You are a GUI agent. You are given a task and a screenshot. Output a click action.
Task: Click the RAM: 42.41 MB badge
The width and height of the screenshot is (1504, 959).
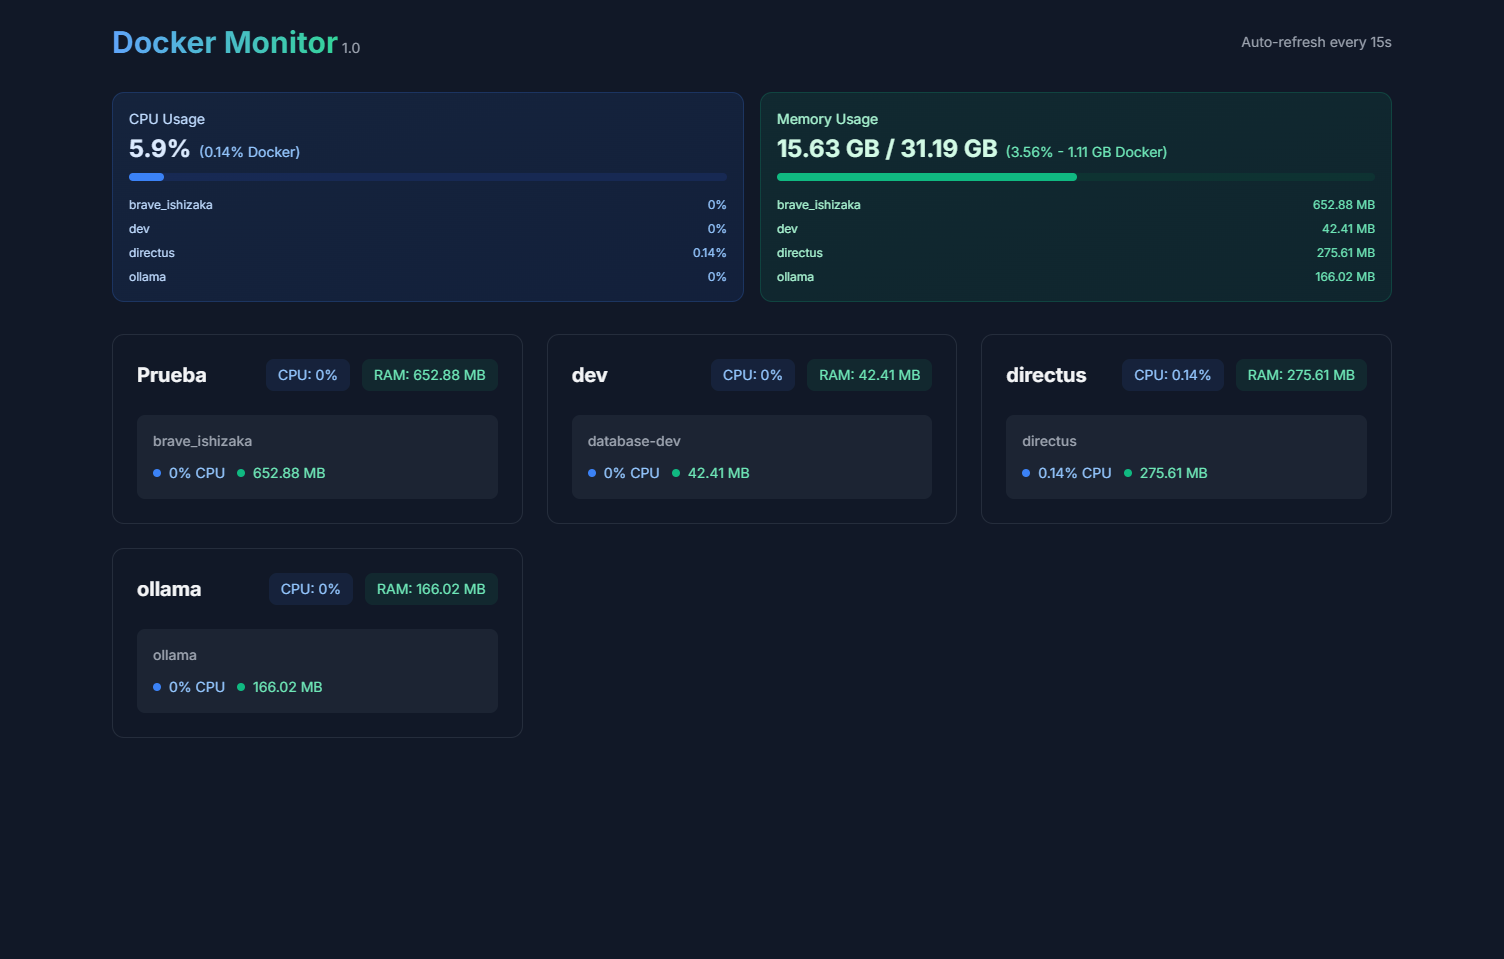(x=870, y=375)
